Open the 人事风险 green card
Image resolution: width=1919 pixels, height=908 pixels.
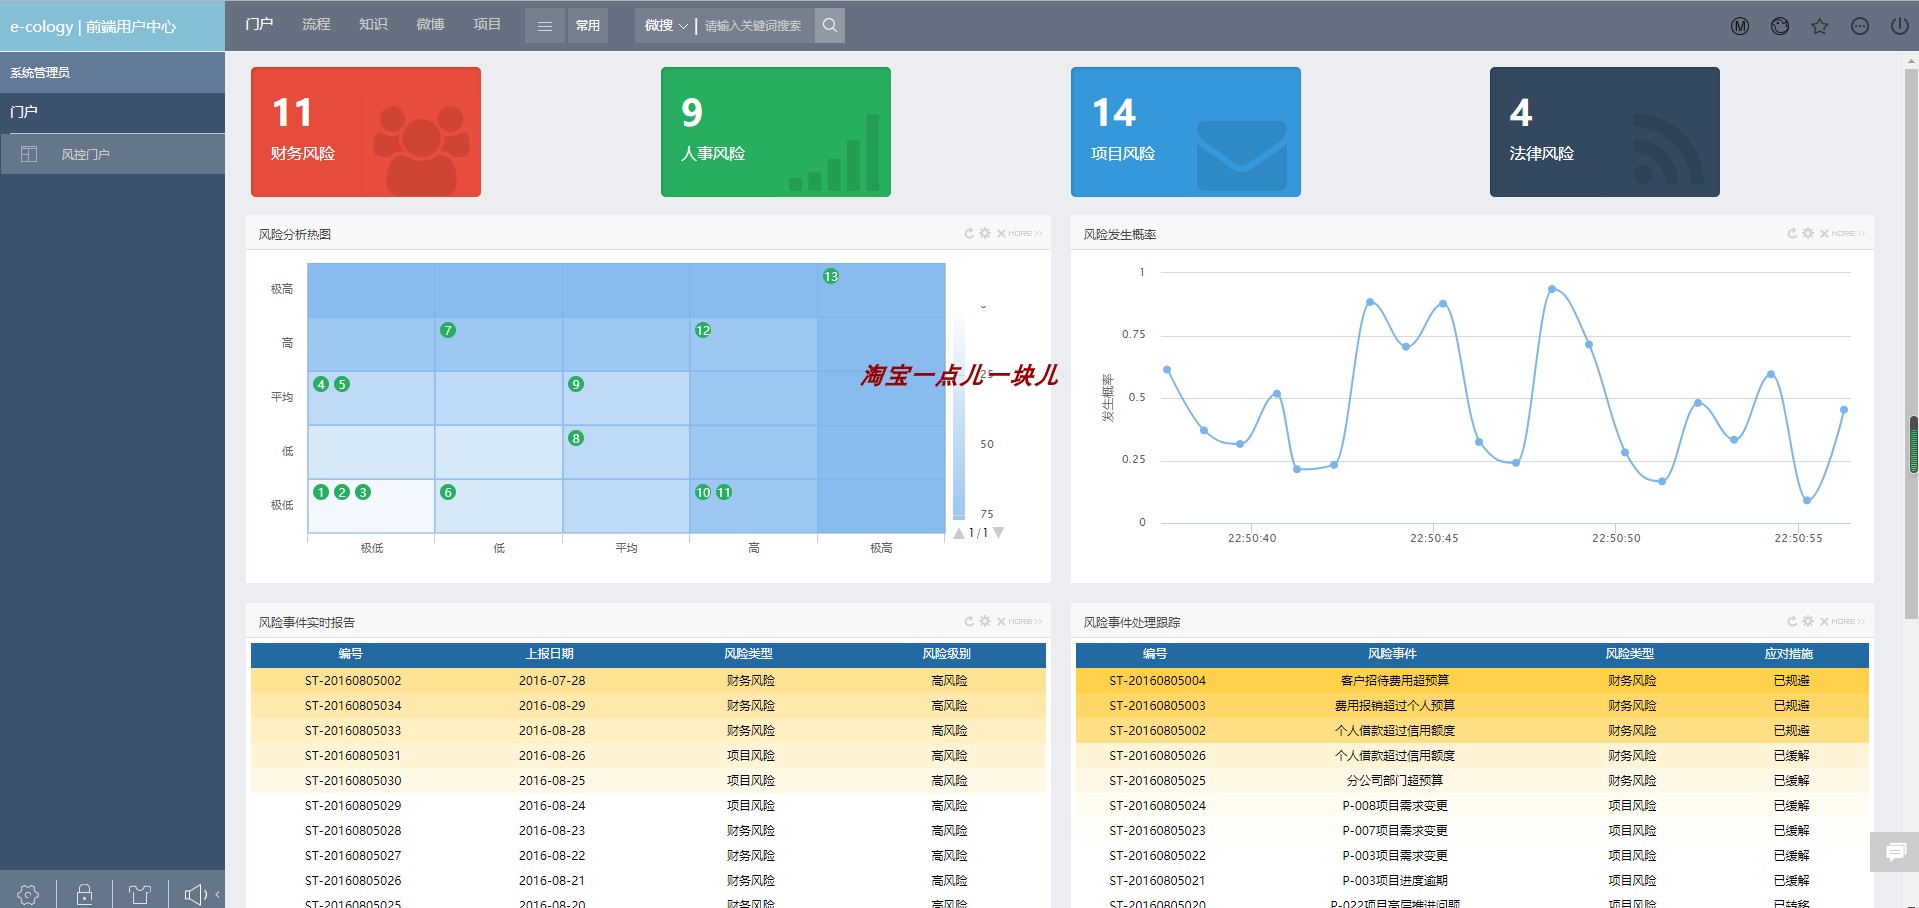pos(776,132)
